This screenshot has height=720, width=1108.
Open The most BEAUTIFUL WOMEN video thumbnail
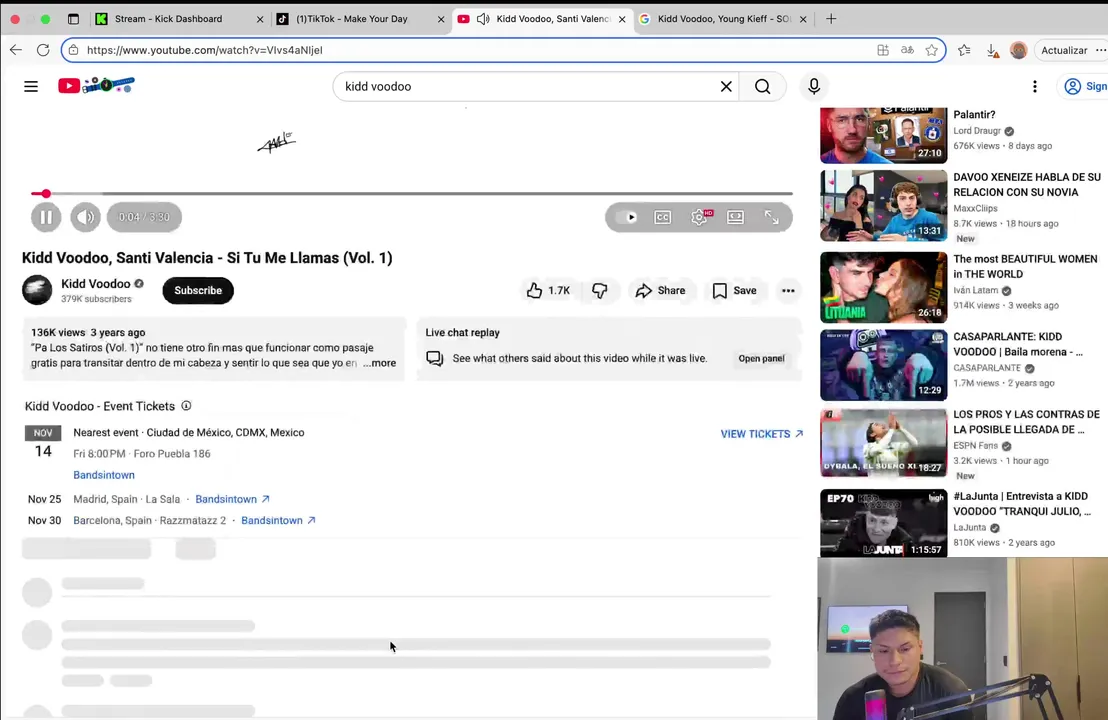(883, 288)
